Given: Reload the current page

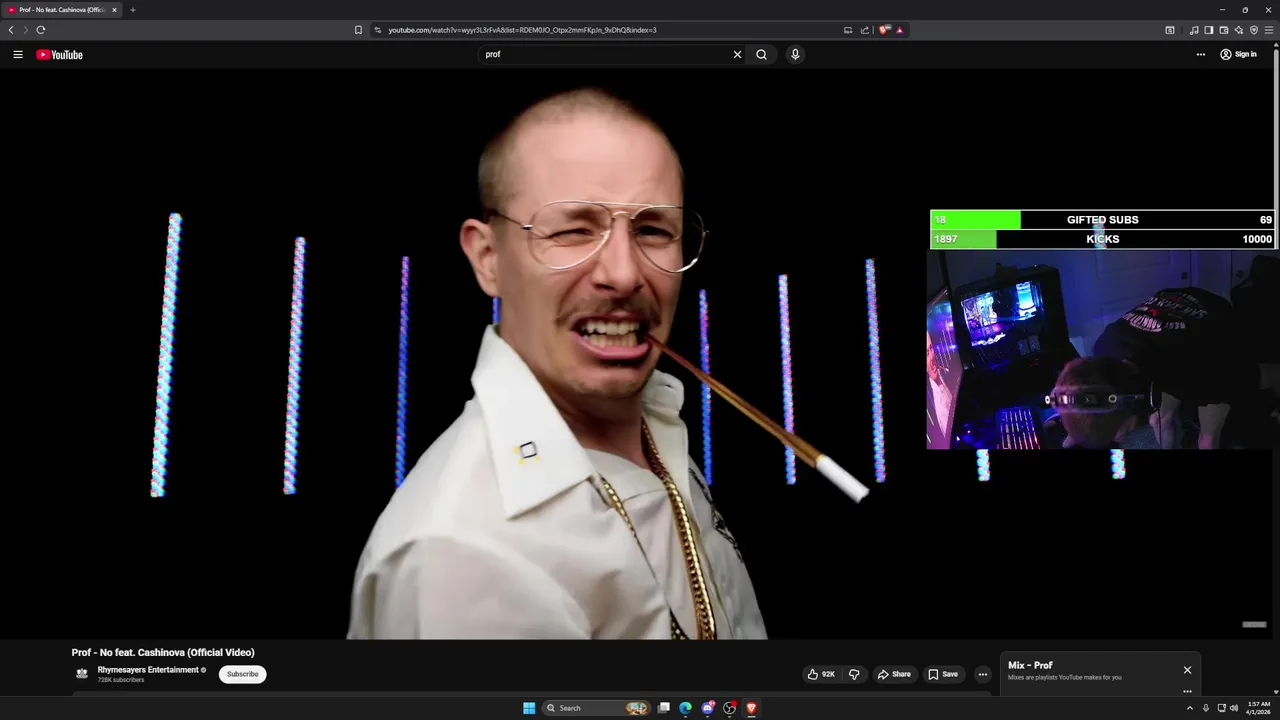Looking at the screenshot, I should pos(41,30).
